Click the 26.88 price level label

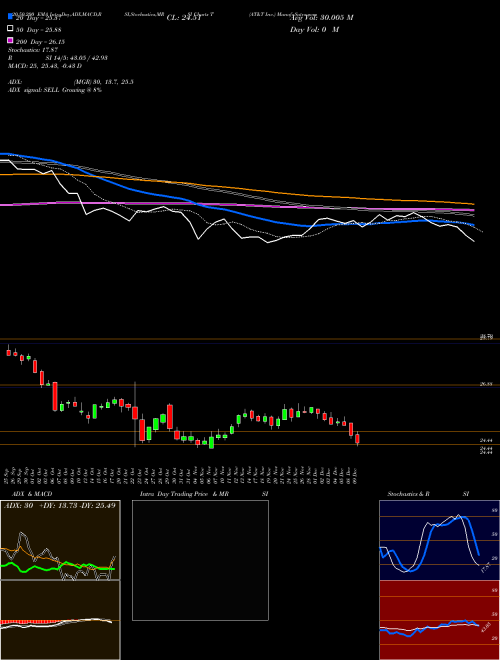click(486, 384)
